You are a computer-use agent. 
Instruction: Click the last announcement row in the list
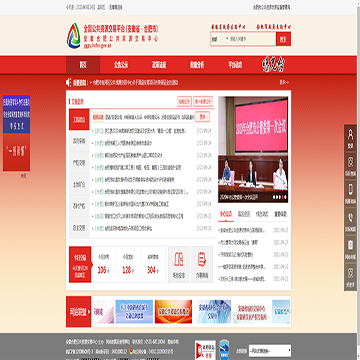click(152, 229)
